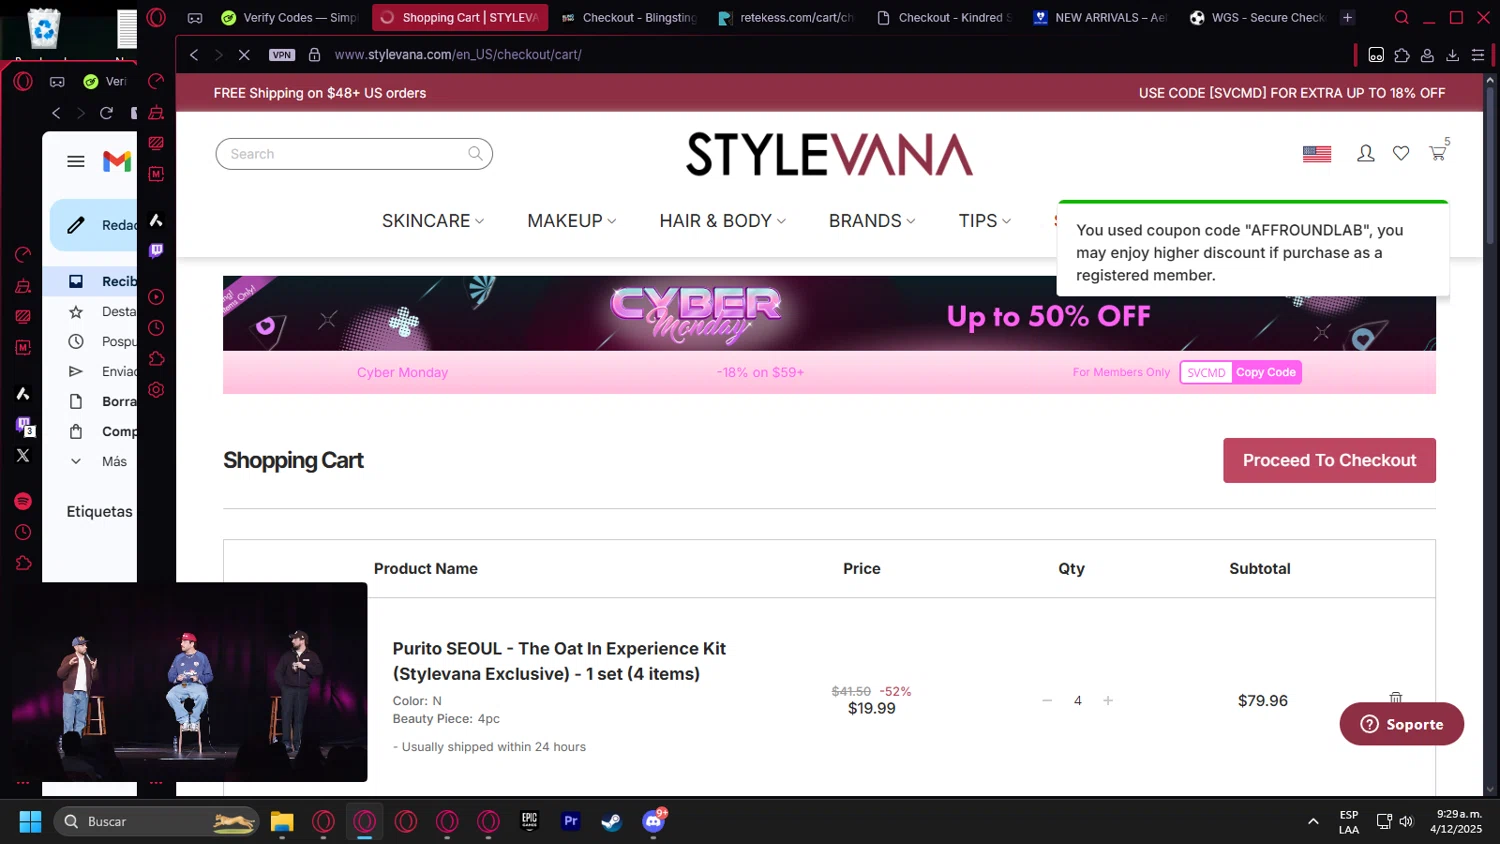Click the stop loading X button

pyautogui.click(x=243, y=55)
